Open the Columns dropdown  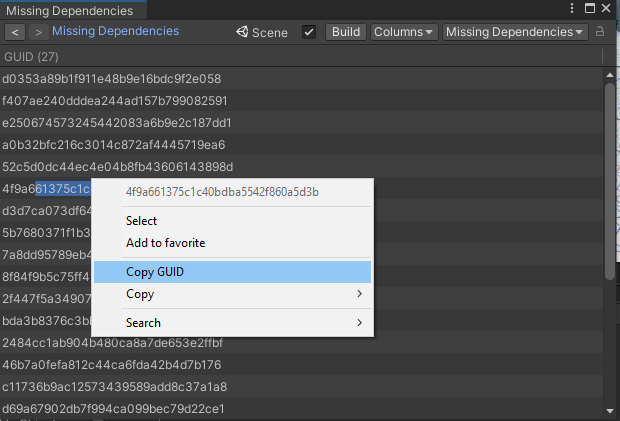(x=404, y=32)
